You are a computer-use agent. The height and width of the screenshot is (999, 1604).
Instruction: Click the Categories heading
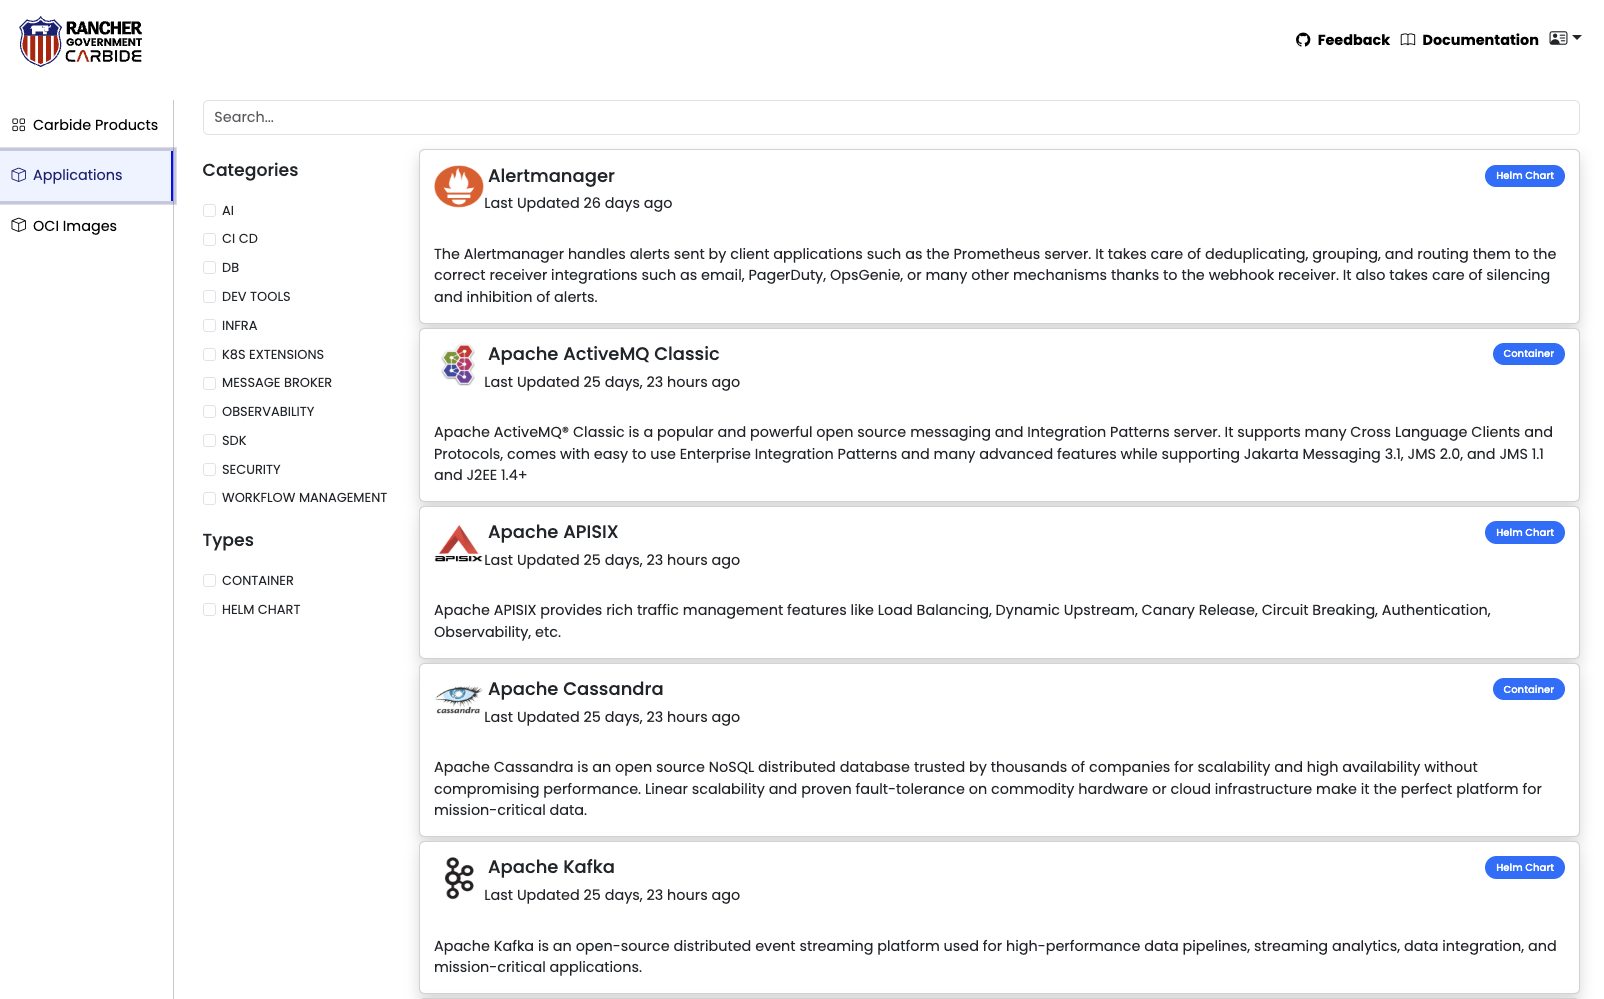(x=250, y=170)
